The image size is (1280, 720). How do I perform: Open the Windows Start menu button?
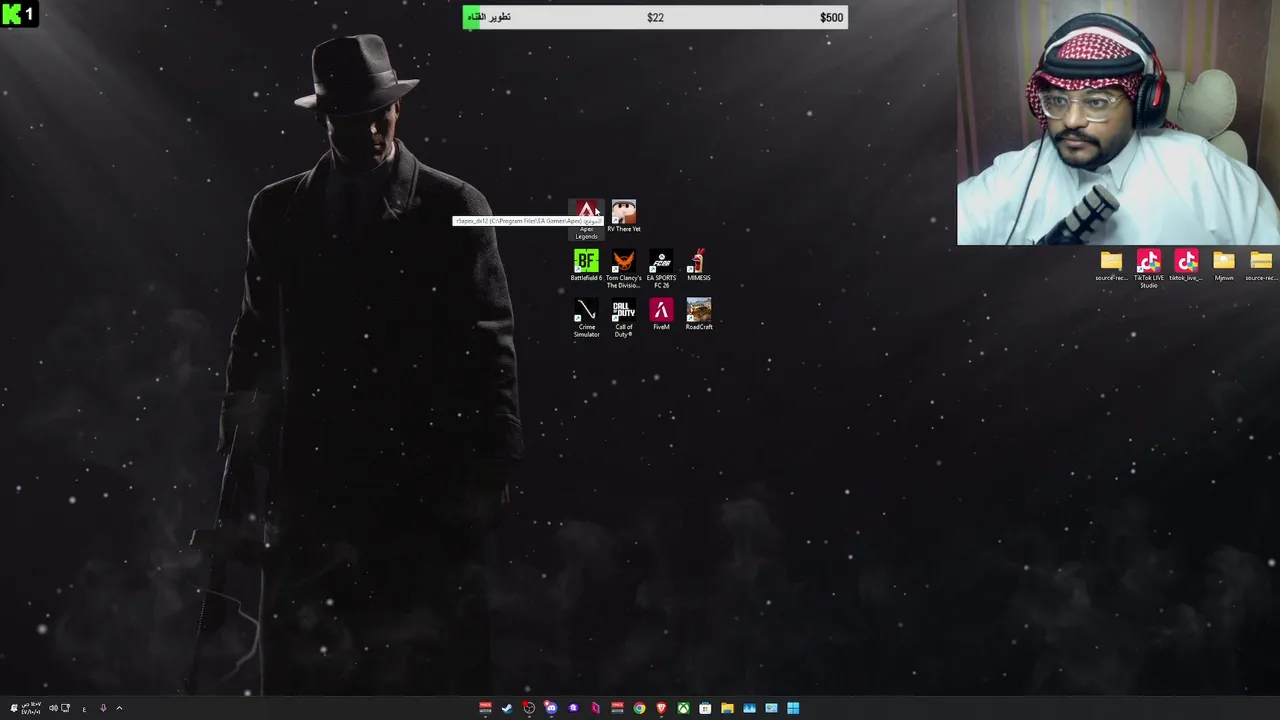(793, 708)
